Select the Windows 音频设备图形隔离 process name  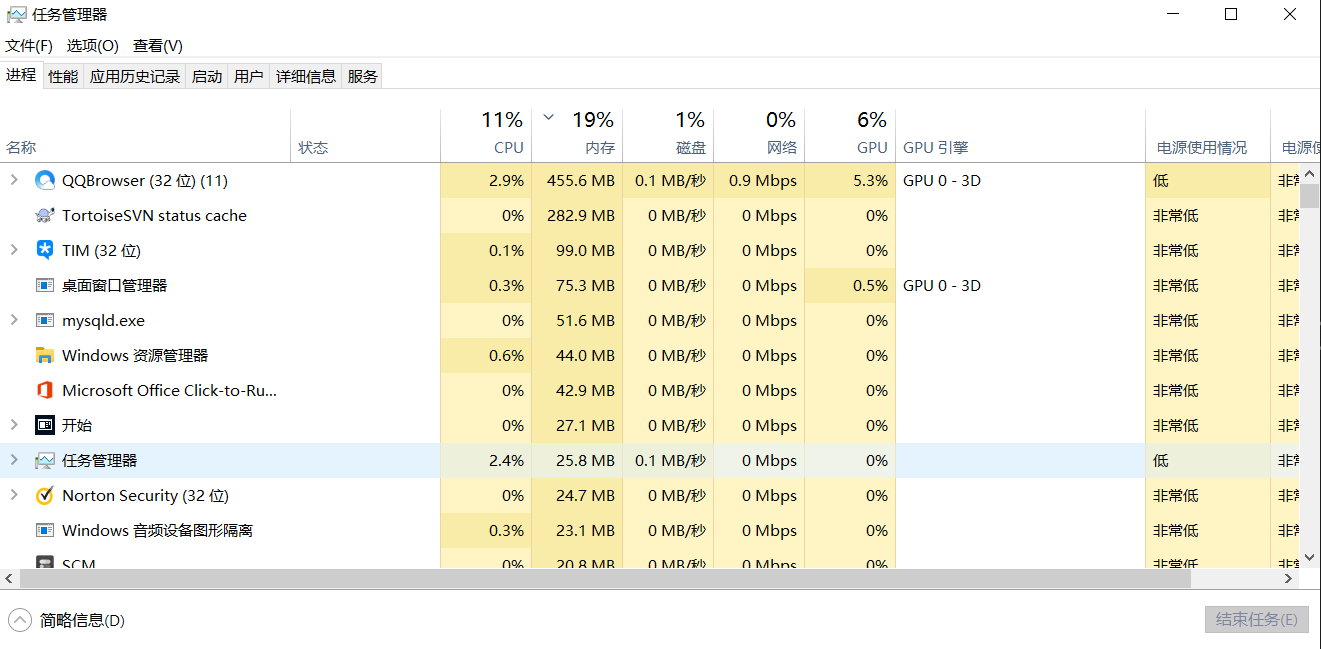click(157, 531)
